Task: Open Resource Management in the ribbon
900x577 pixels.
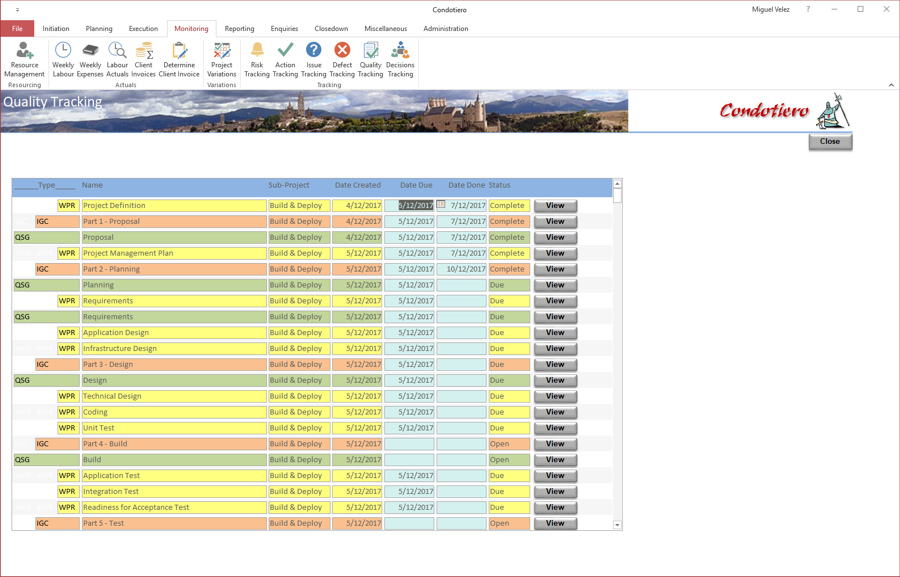Action: point(24,59)
